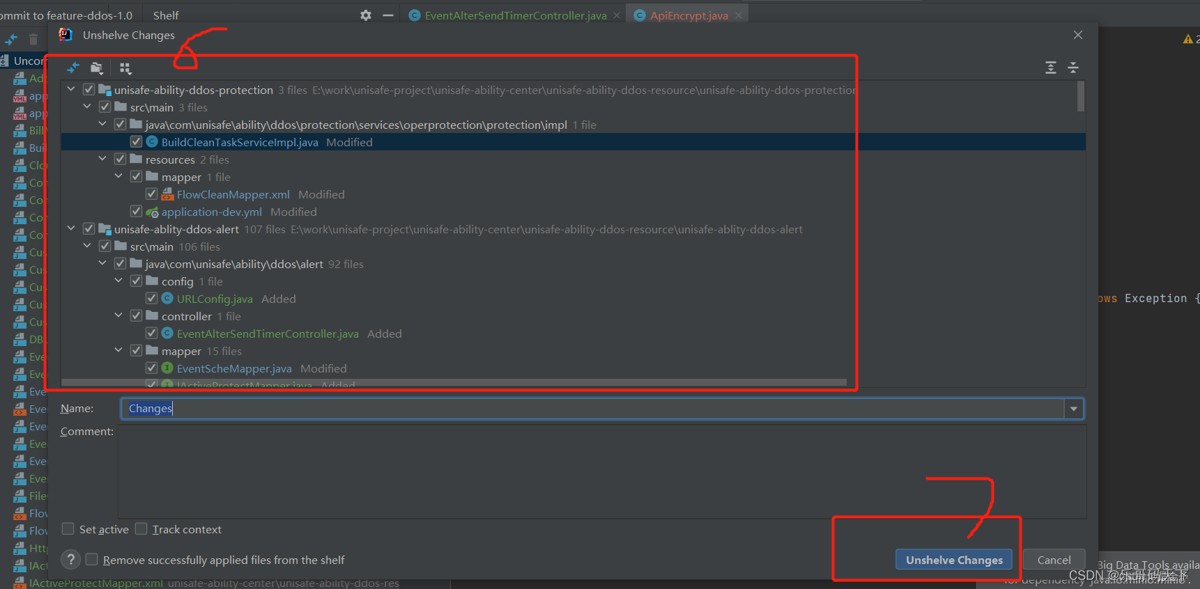Click the Expand All icon in the dialog
The height and width of the screenshot is (589, 1200).
click(1050, 68)
